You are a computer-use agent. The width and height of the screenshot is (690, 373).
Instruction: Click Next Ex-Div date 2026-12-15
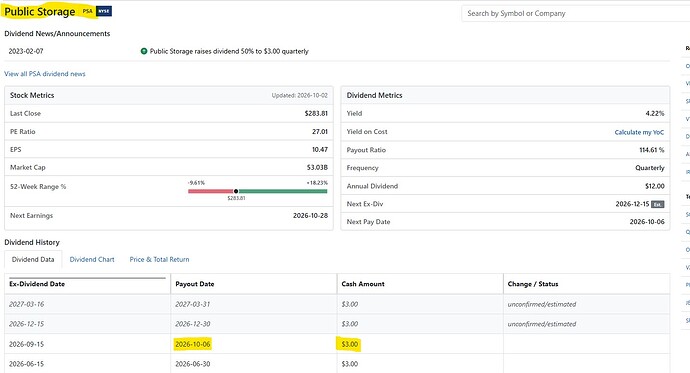click(x=632, y=204)
